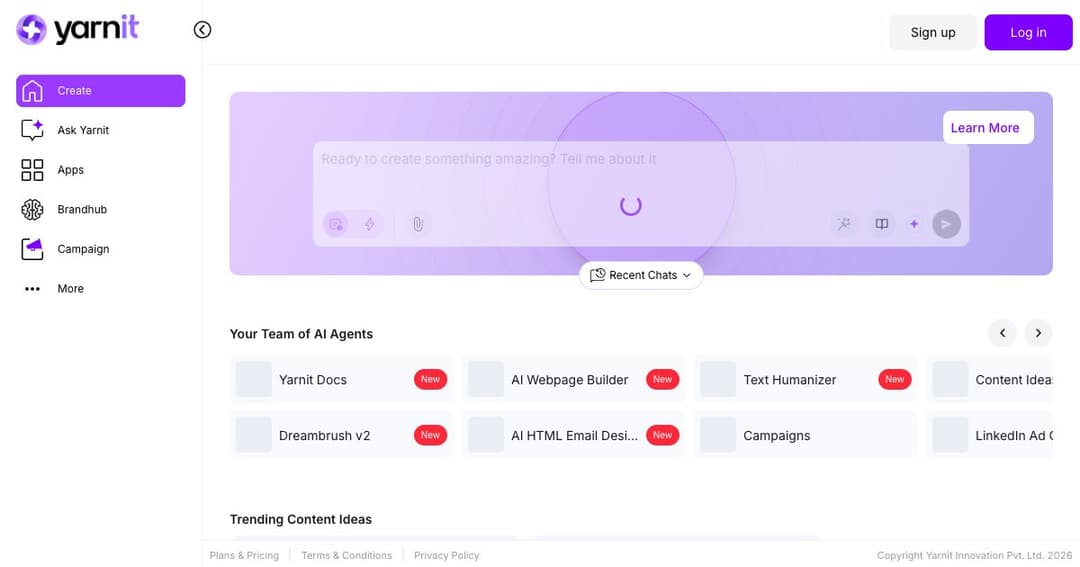
Task: Click Your Team of AI Agents heading
Action: coord(301,334)
